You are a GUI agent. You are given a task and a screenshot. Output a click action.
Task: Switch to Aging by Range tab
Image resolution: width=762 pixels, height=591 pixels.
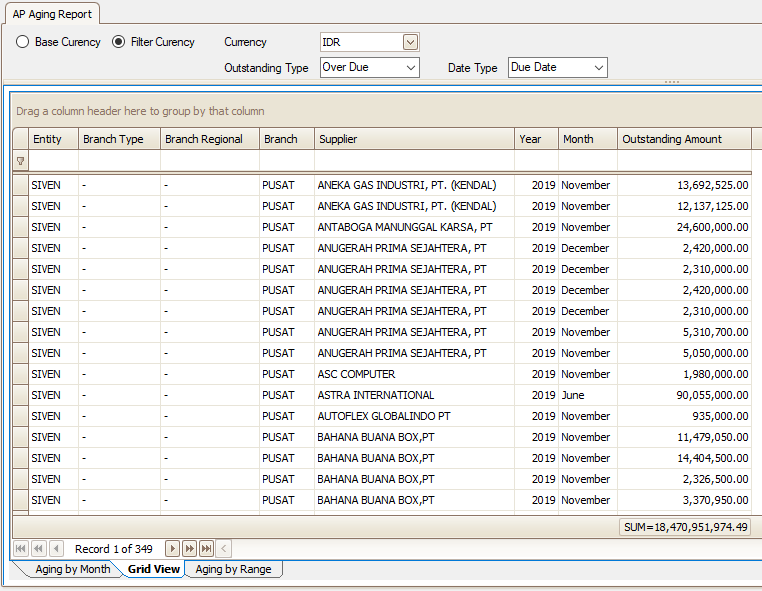(x=233, y=569)
